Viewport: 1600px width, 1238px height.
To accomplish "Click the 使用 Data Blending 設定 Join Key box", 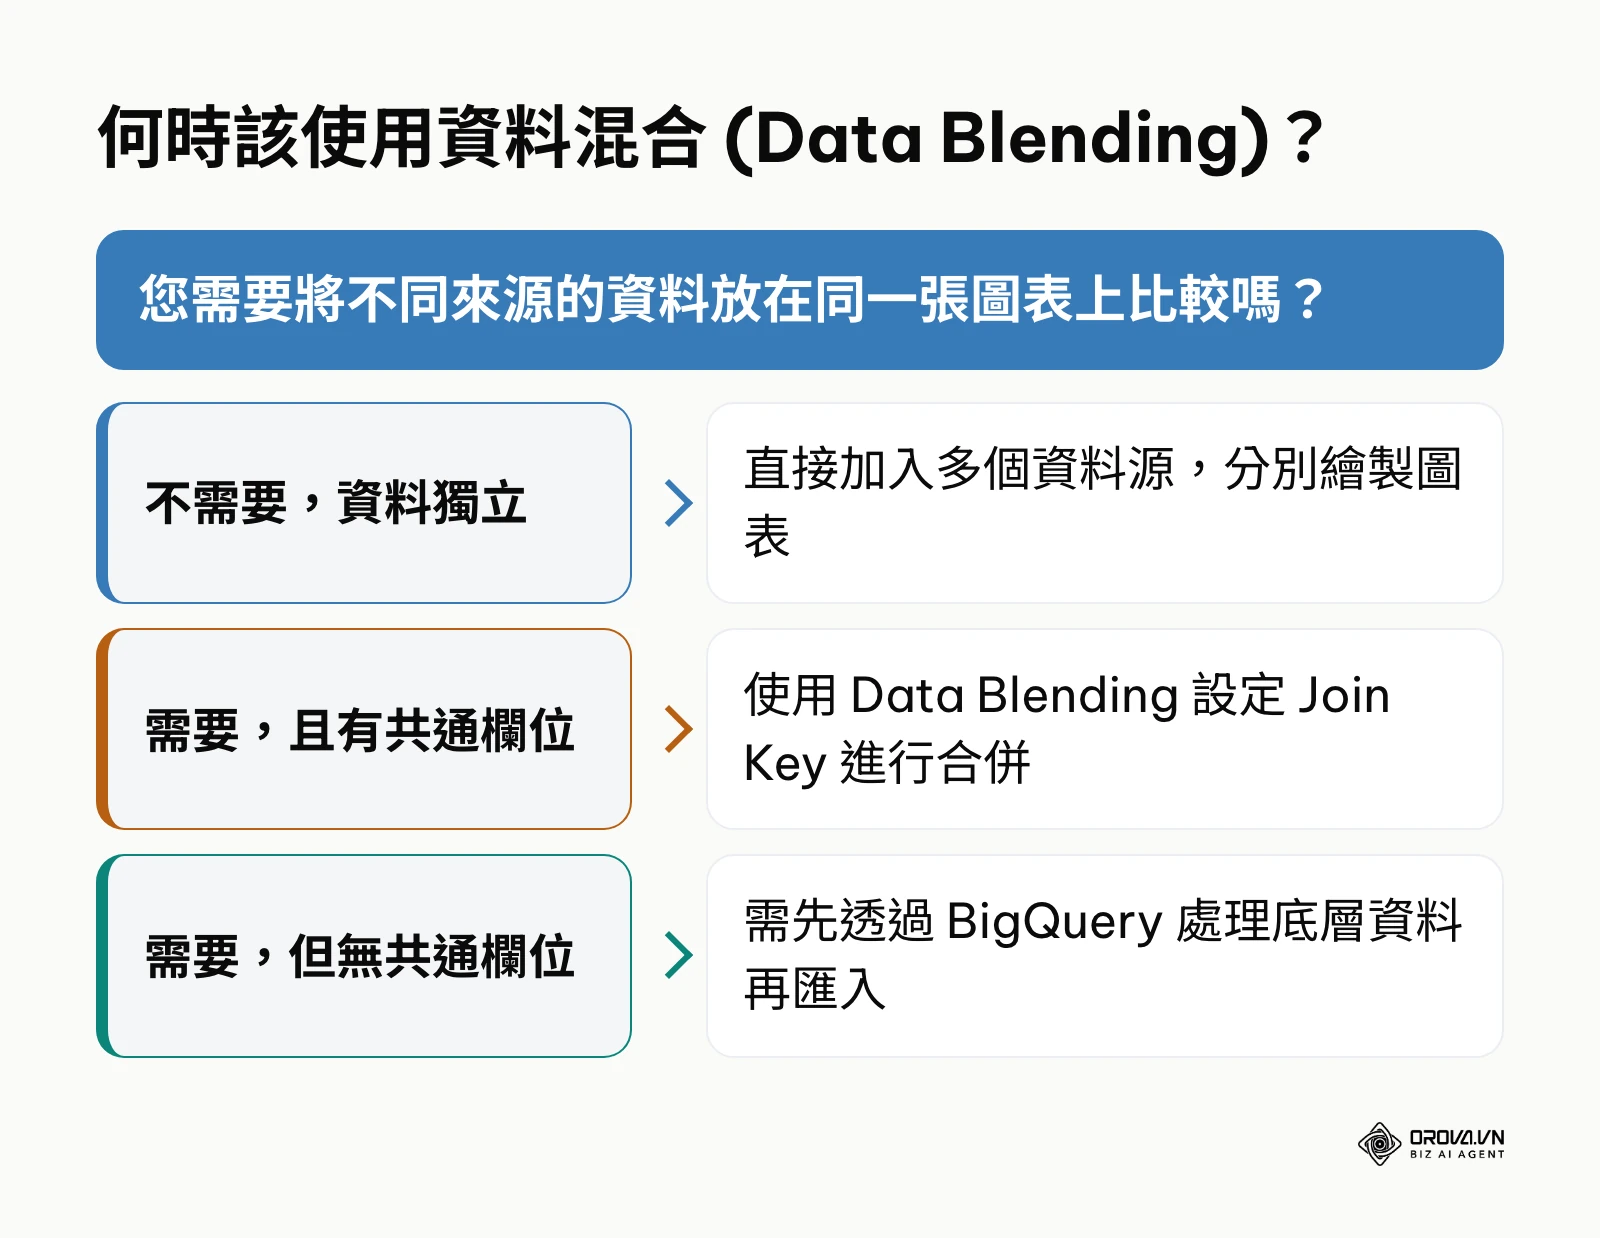I will 1105,729.
